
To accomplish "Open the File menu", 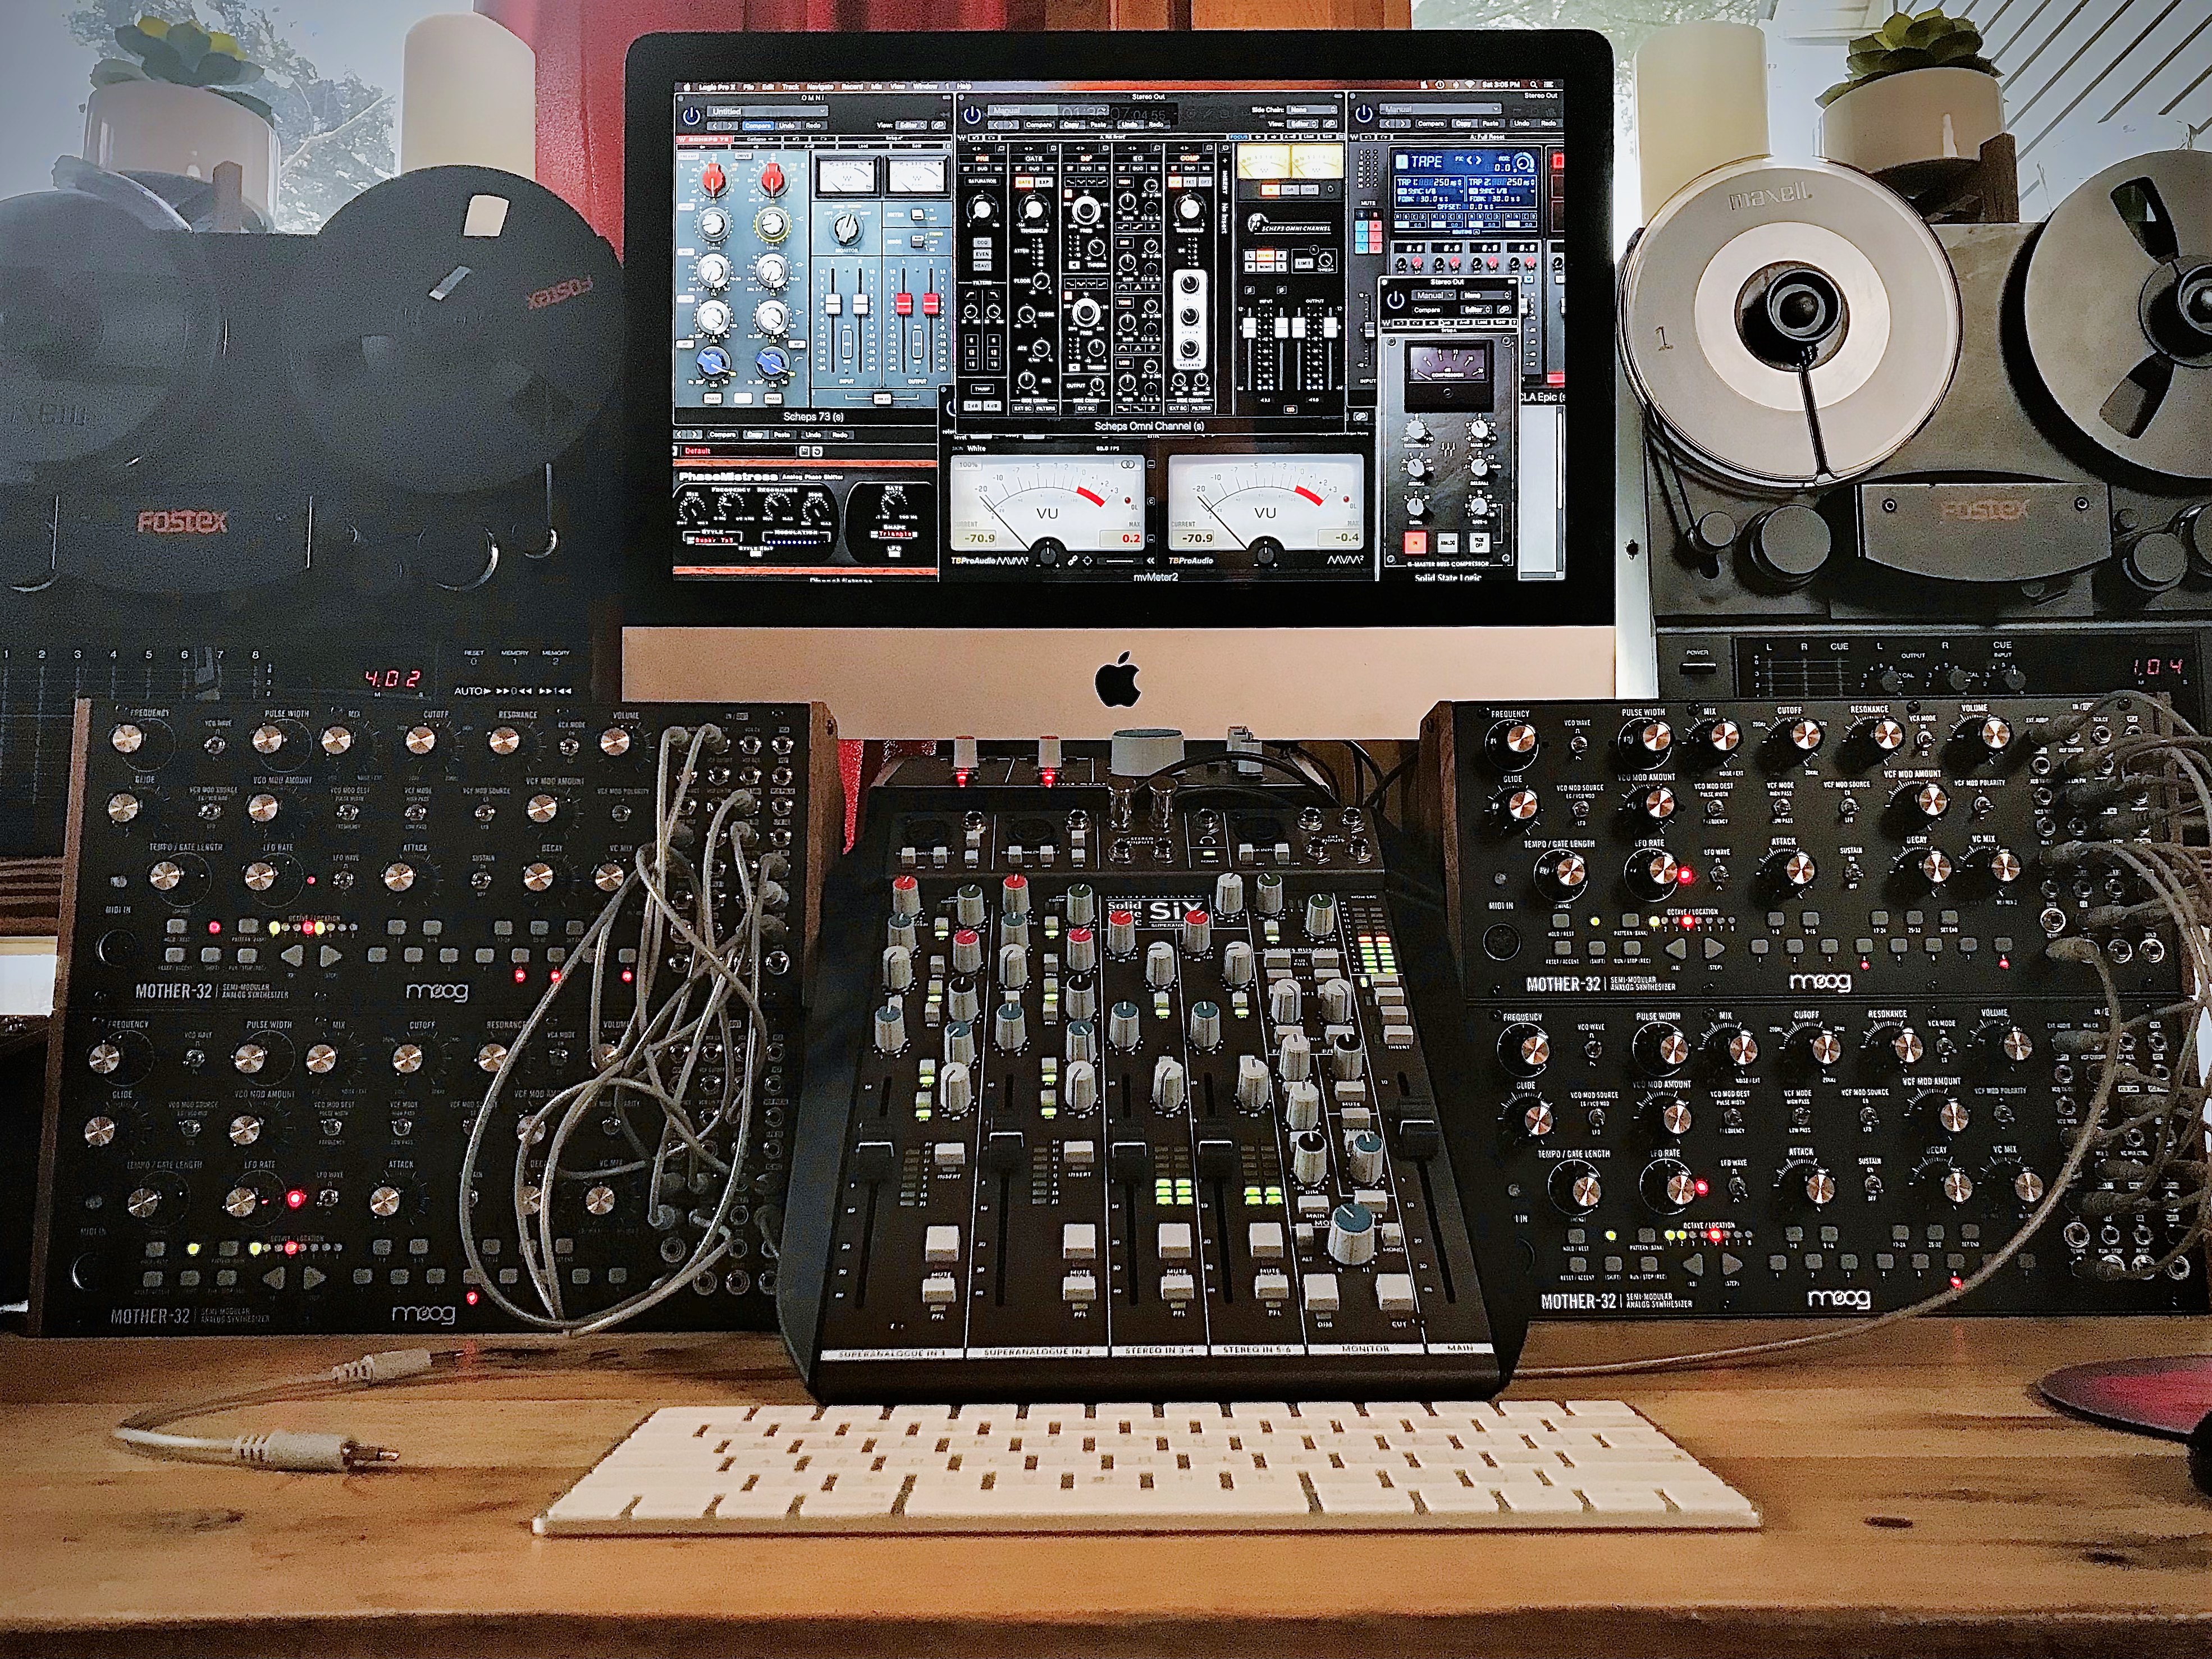I will click(x=749, y=87).
